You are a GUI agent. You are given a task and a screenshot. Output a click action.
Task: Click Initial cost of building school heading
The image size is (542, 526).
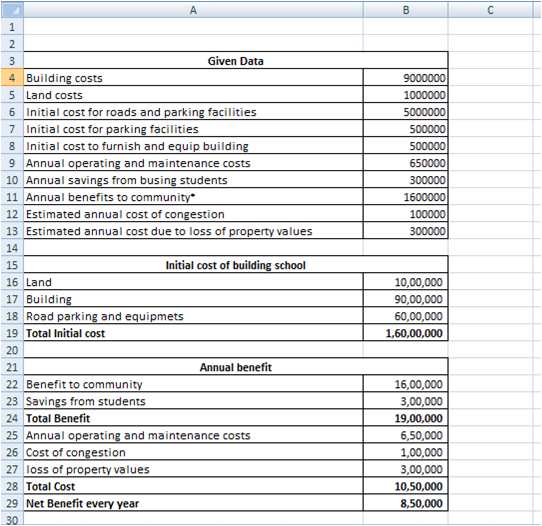(x=236, y=265)
